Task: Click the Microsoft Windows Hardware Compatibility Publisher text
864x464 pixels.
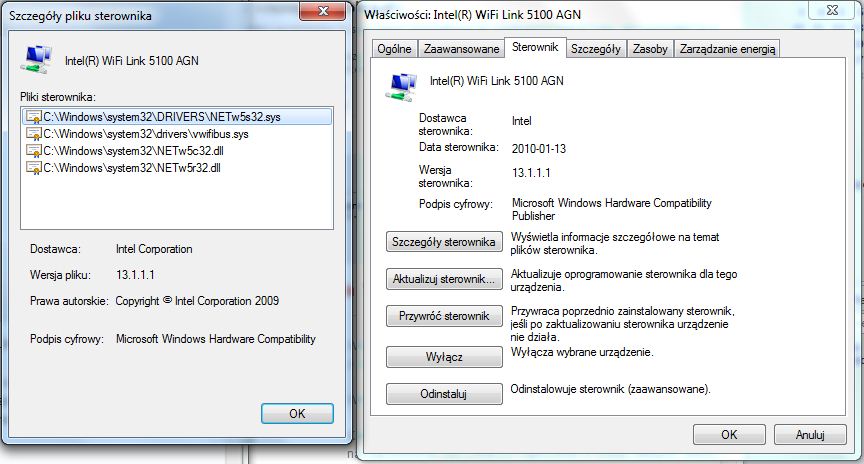Action: 612,209
